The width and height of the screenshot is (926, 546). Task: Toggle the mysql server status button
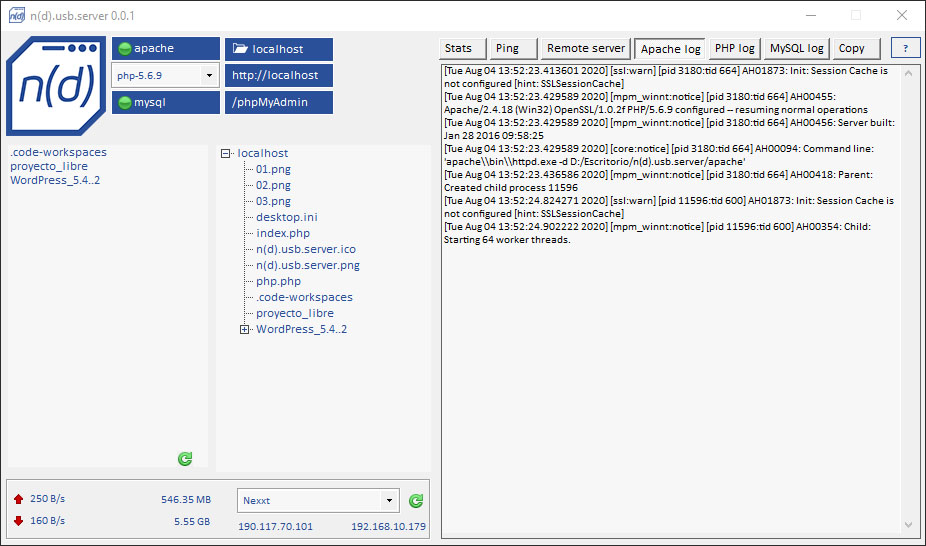pos(166,102)
